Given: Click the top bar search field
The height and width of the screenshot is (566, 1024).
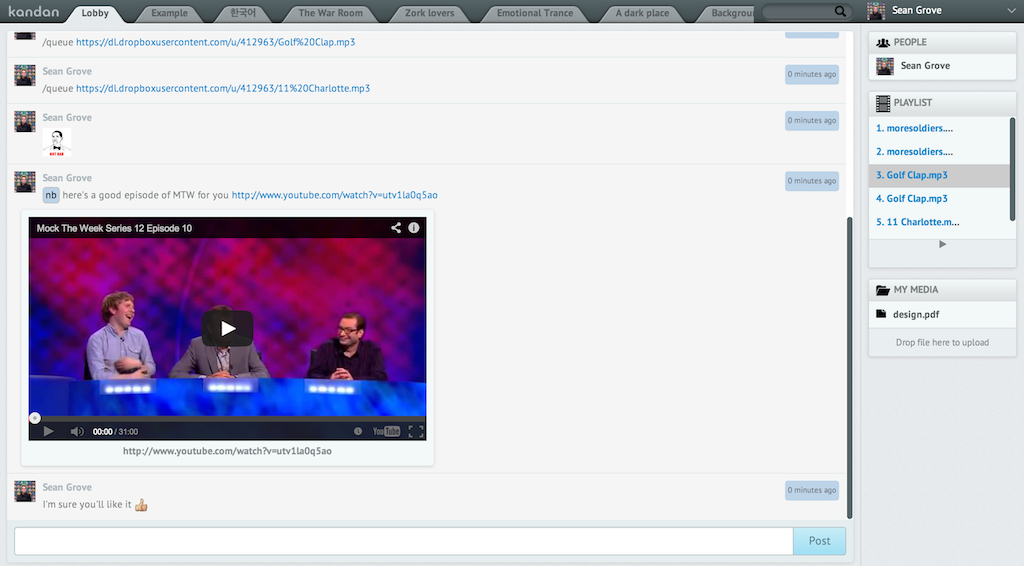Looking at the screenshot, I should (799, 11).
